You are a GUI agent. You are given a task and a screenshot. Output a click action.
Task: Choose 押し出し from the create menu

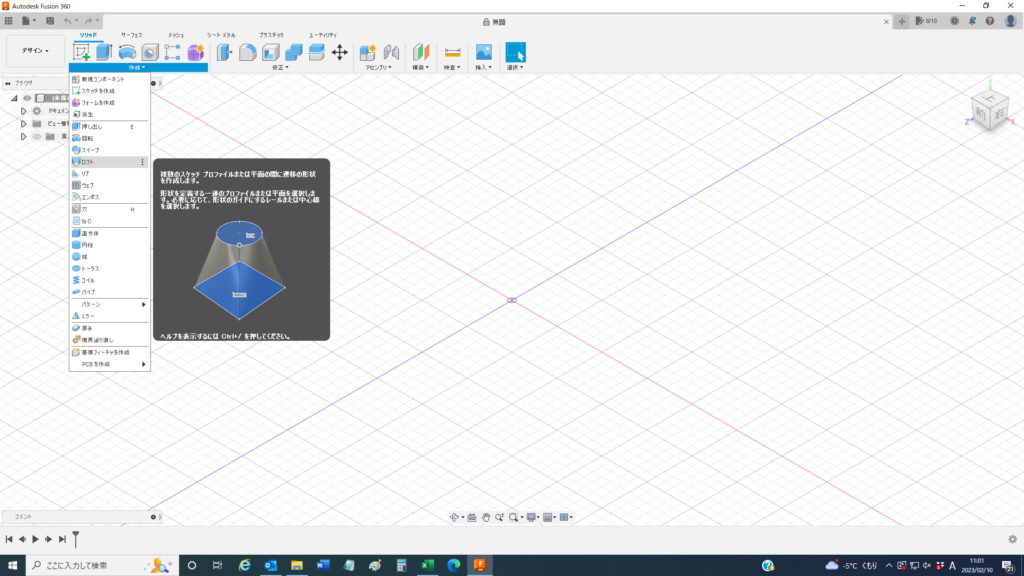click(x=110, y=127)
